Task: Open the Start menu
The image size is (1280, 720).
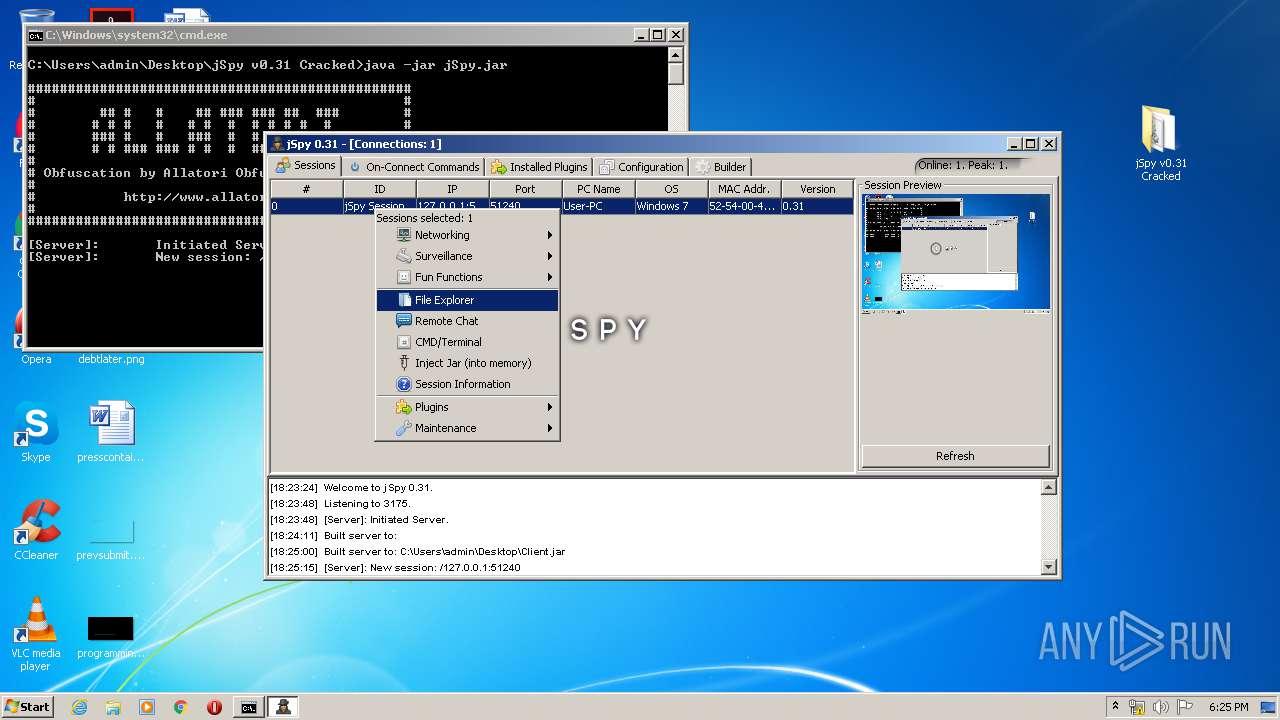Action: coord(27,707)
